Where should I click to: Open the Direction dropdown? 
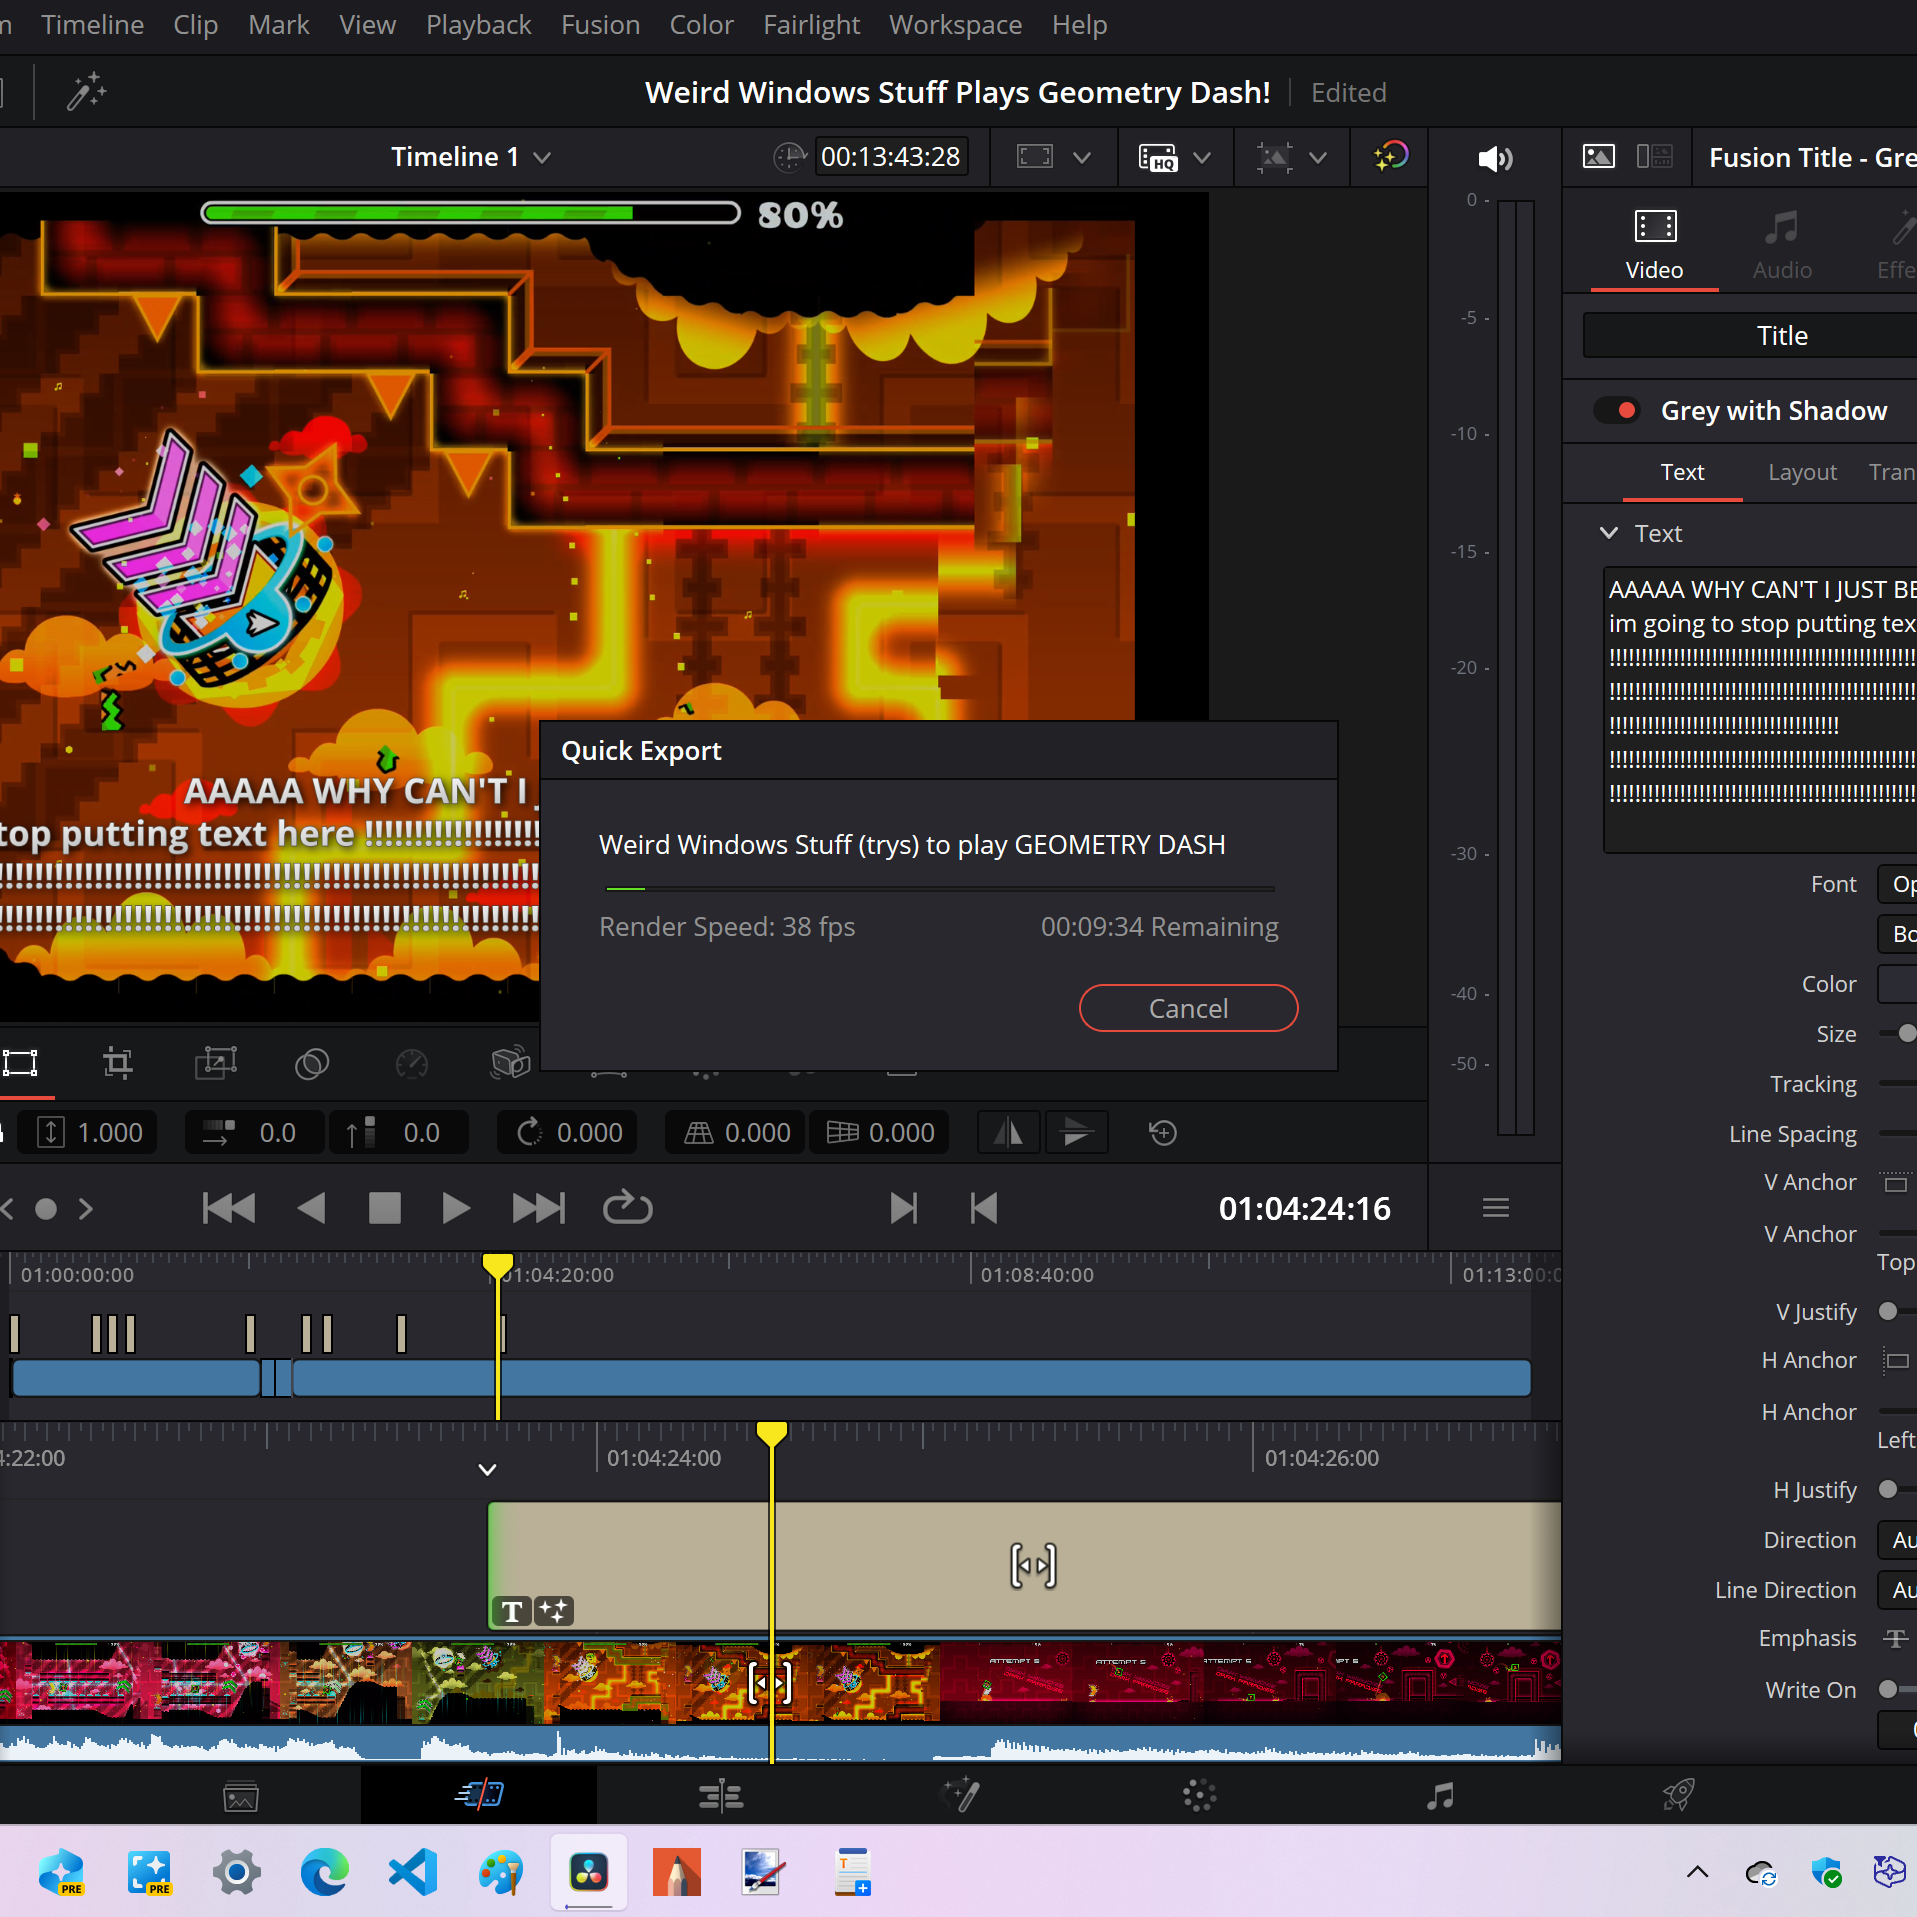click(x=1897, y=1539)
